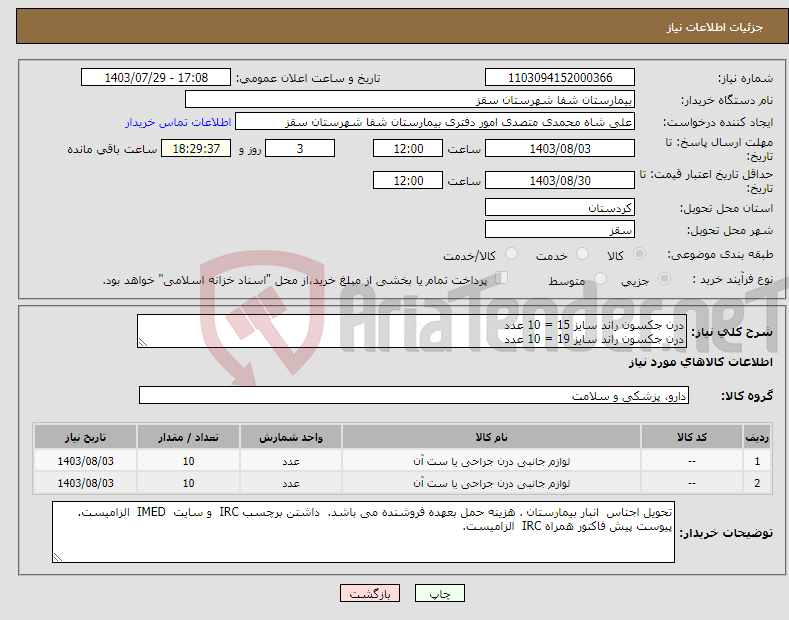Image resolution: width=789 pixels, height=620 pixels.
Task: Click quantity 10 in row 1
Action: pos(188,461)
